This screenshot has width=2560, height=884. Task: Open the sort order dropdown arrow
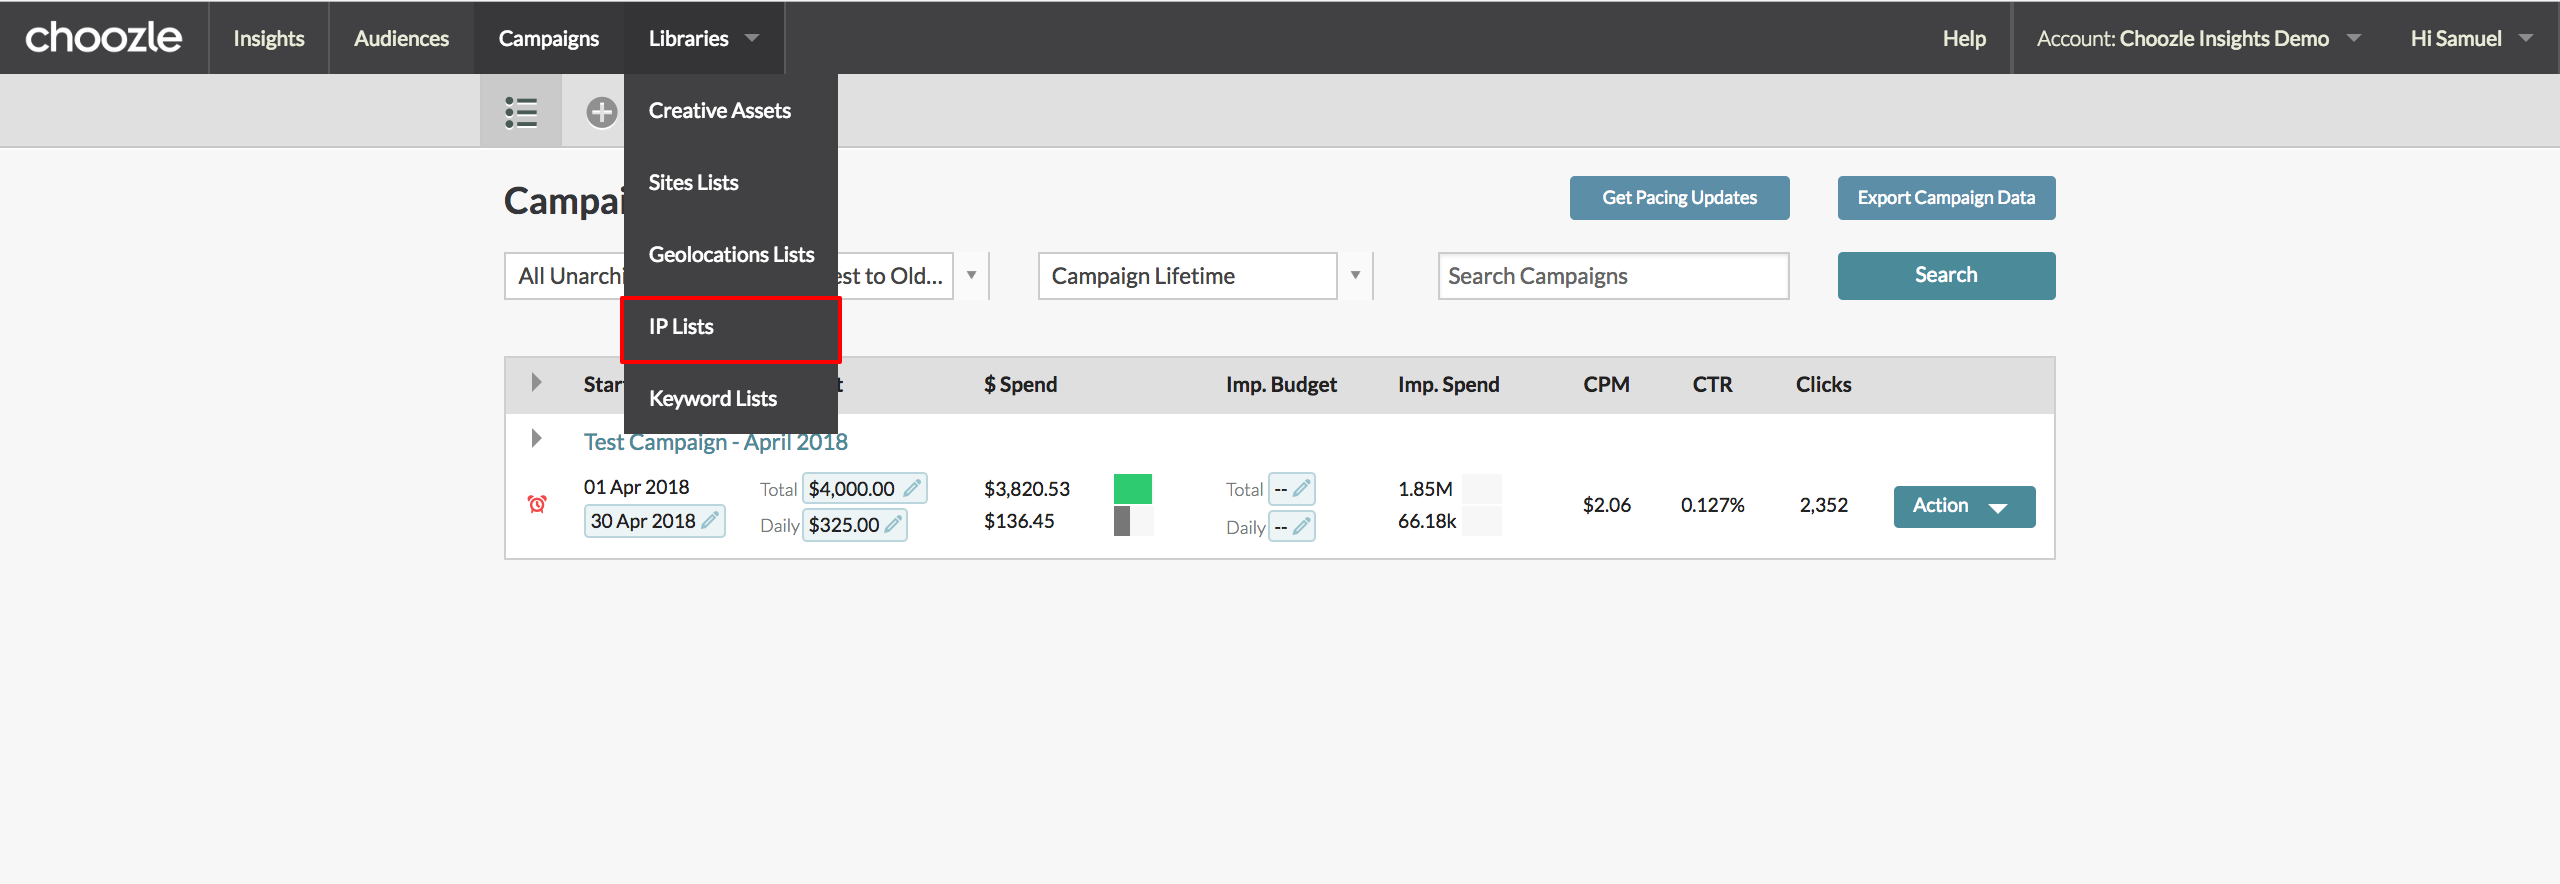(971, 276)
